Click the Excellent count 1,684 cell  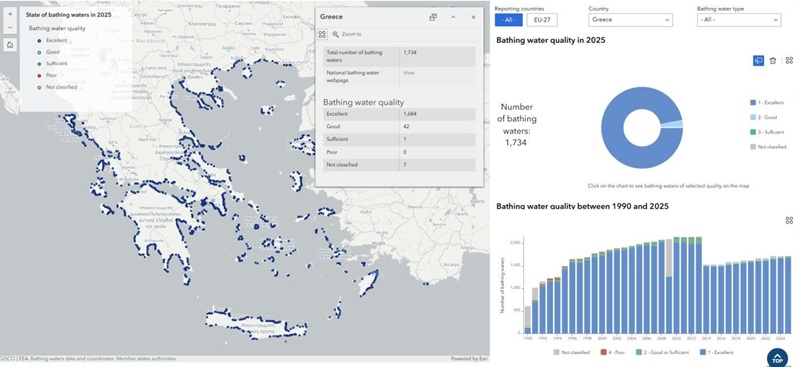tap(438, 114)
